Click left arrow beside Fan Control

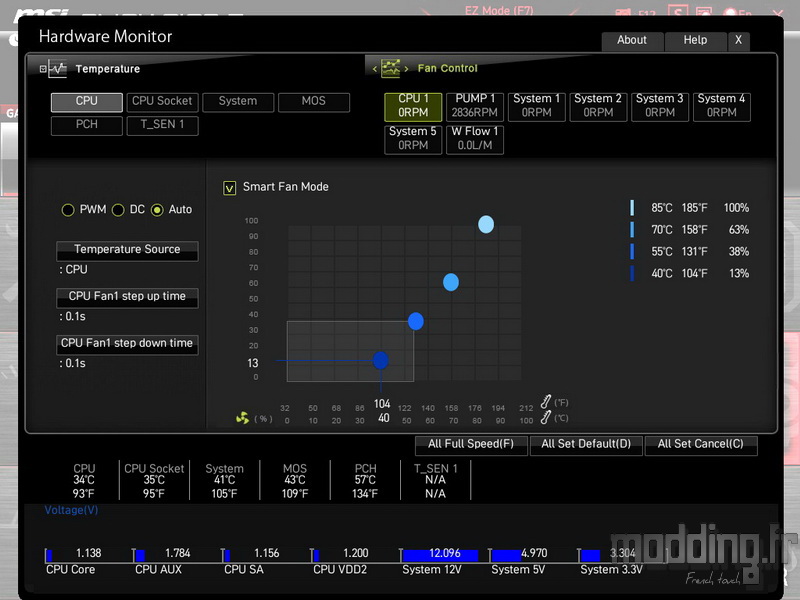pyautogui.click(x=374, y=68)
